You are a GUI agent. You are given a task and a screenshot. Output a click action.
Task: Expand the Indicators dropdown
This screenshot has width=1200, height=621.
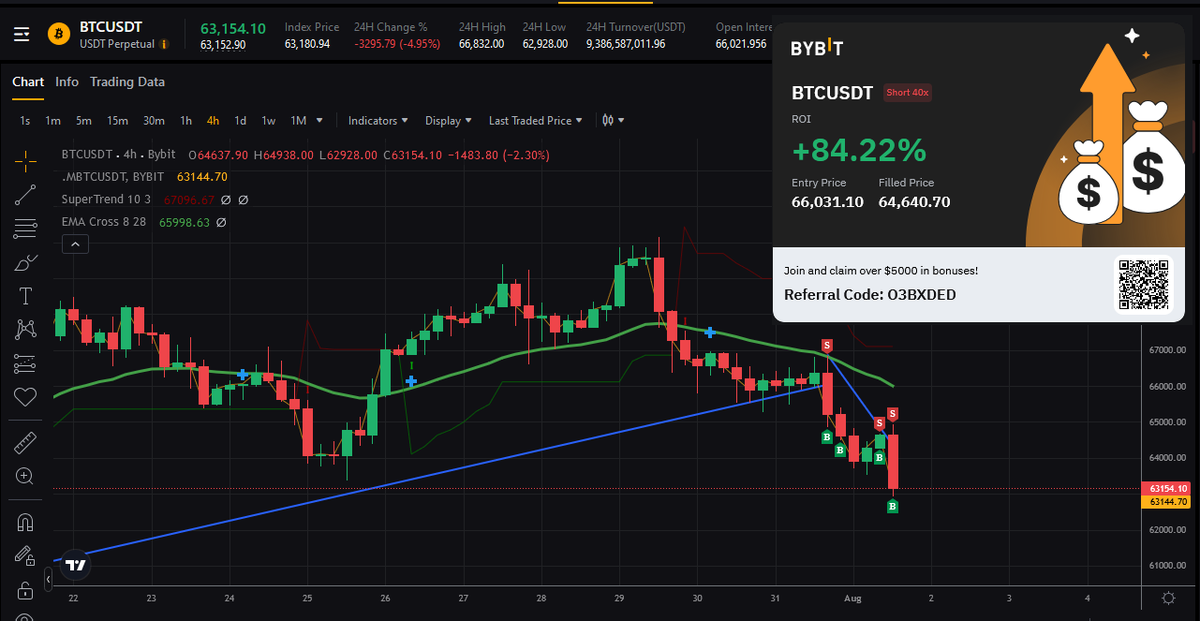point(377,120)
